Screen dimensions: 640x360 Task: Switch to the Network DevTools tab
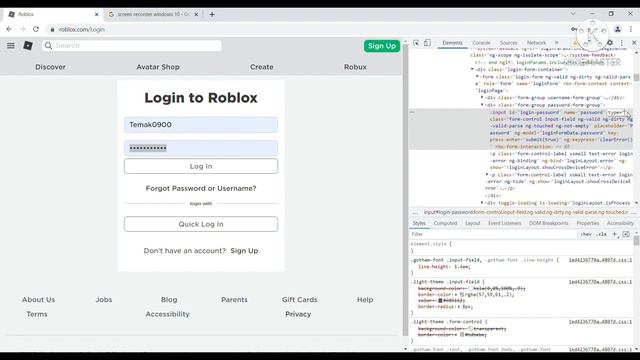[x=536, y=43]
